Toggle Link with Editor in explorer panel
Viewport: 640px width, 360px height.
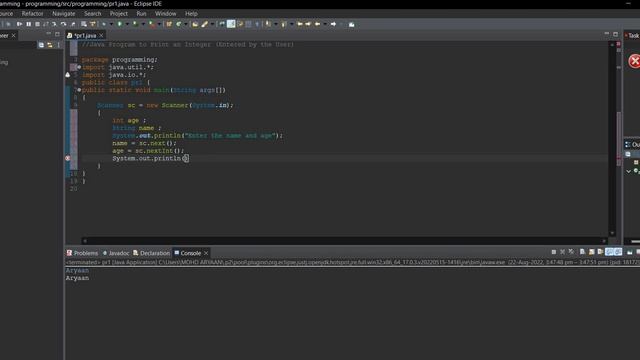click(50, 45)
